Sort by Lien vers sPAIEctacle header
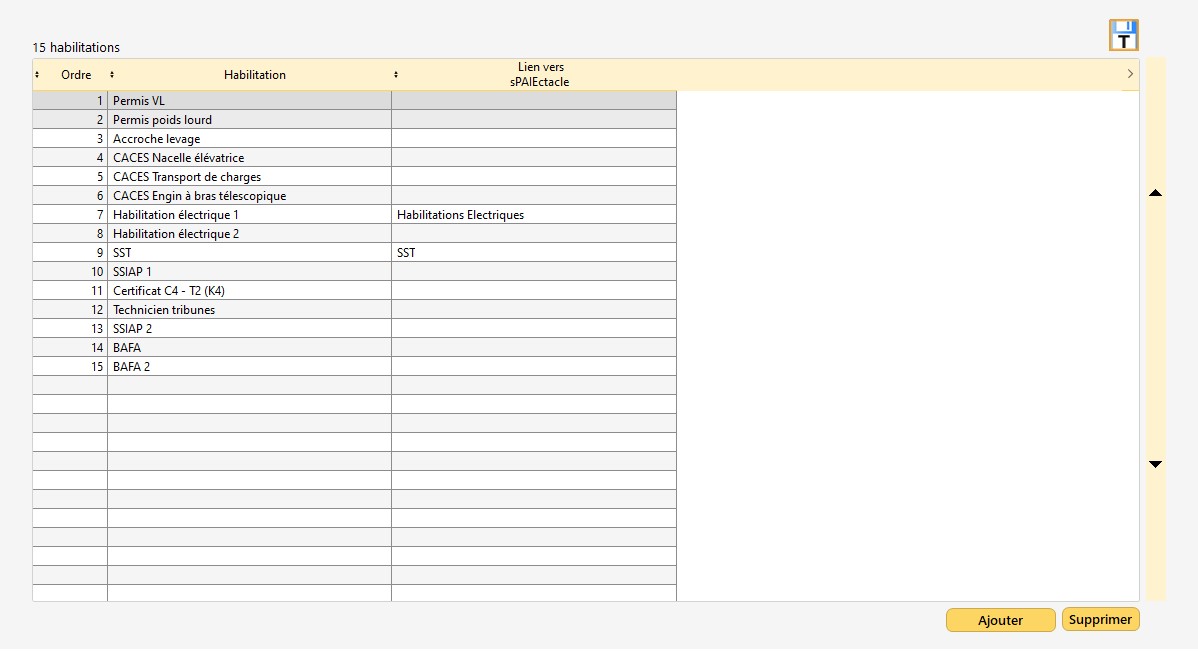Viewport: 1198px width, 651px height. pyautogui.click(x=540, y=75)
